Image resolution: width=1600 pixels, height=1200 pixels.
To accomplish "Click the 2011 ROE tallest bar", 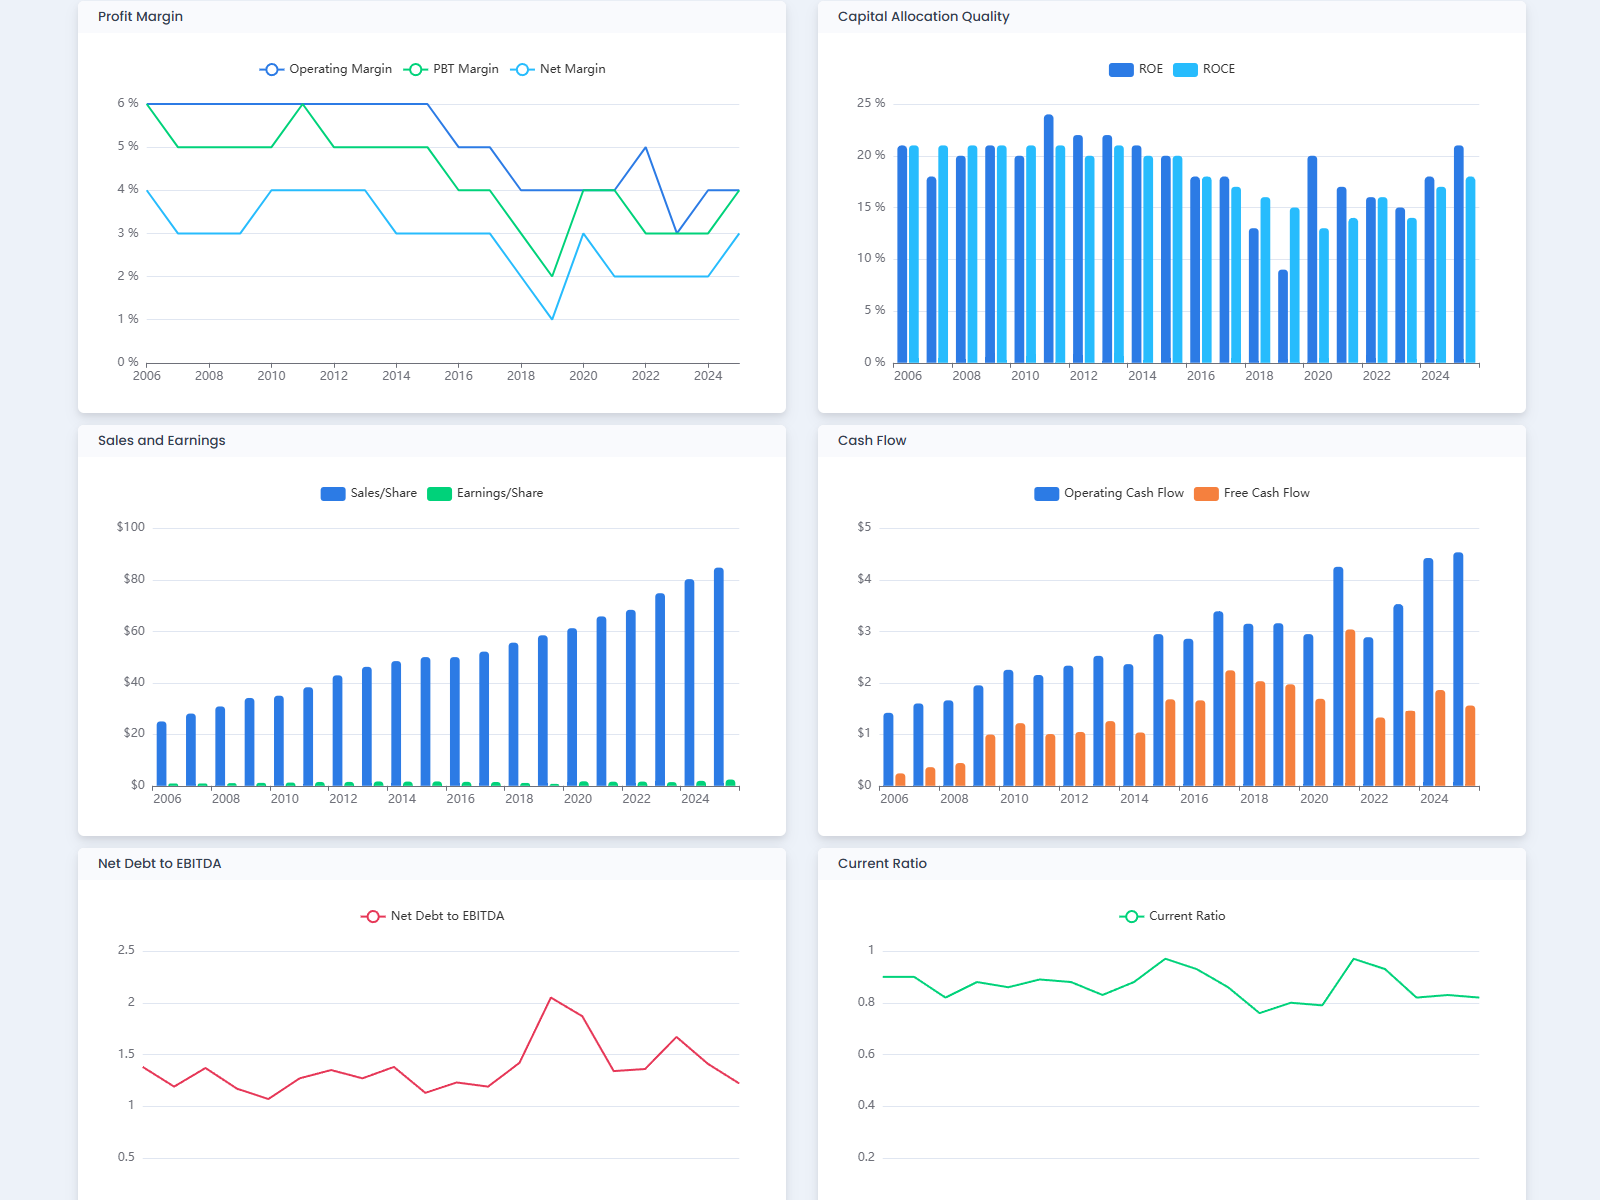I will [x=1048, y=238].
